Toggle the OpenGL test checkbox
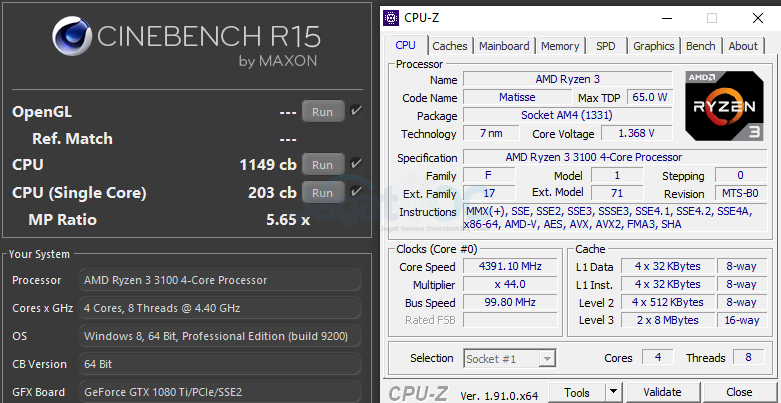 click(357, 111)
